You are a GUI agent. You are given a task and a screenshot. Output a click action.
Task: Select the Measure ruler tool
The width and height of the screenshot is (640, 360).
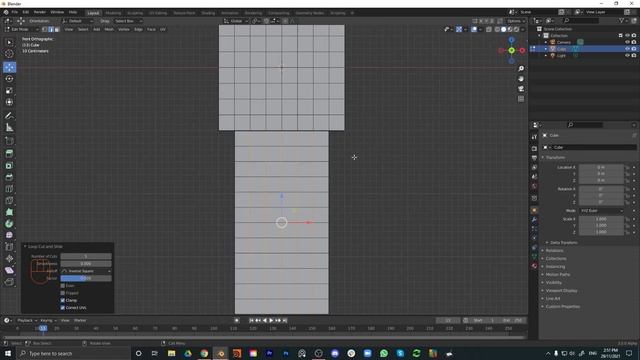coord(9,128)
